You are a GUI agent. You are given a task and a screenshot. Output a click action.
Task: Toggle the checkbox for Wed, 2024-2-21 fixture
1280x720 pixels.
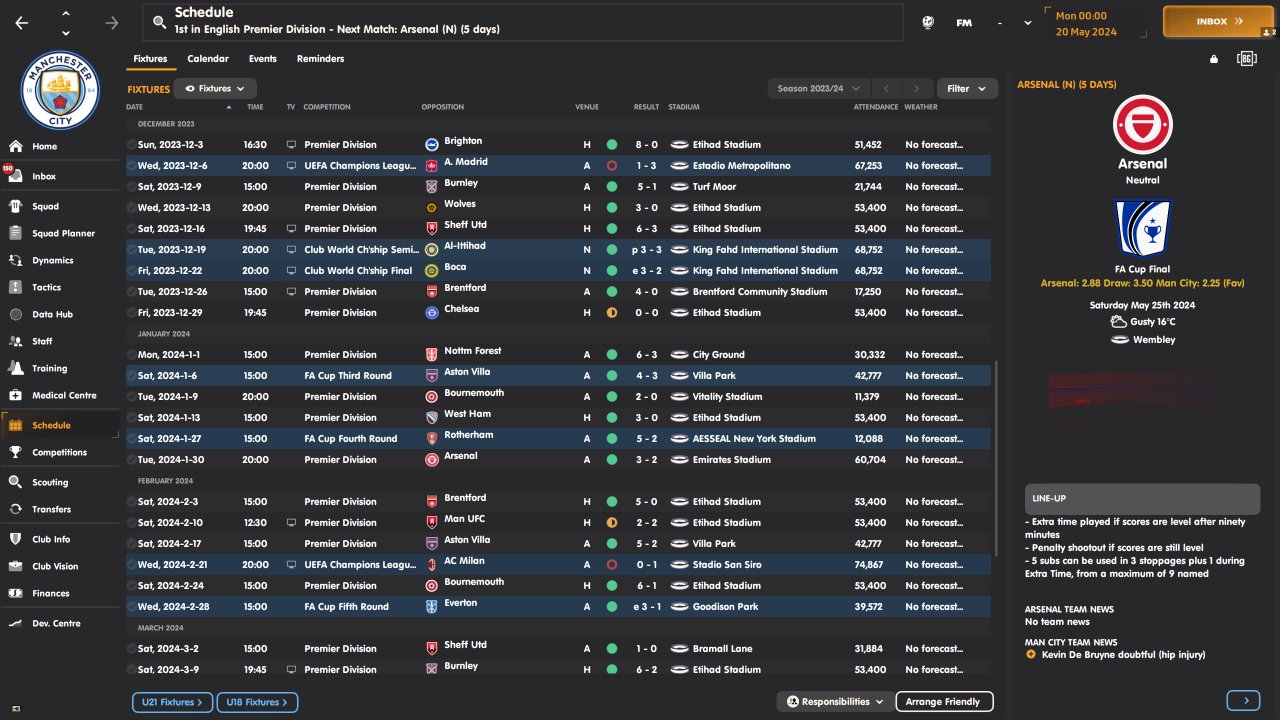tap(132, 565)
